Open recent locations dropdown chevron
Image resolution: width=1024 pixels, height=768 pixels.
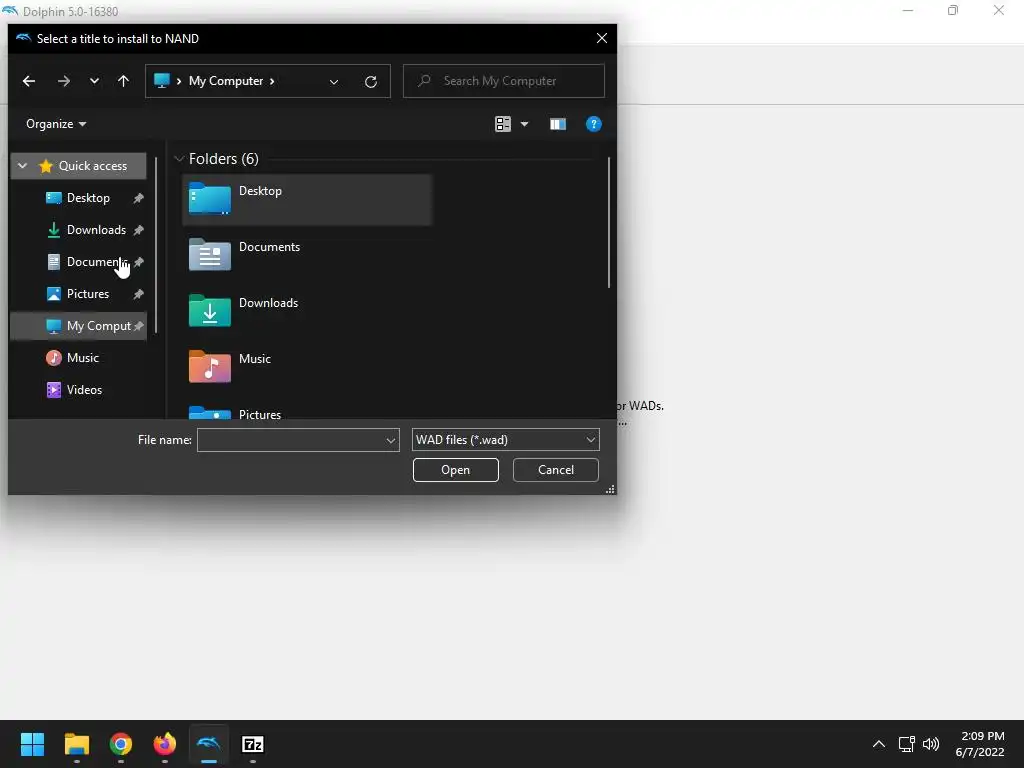(x=95, y=81)
